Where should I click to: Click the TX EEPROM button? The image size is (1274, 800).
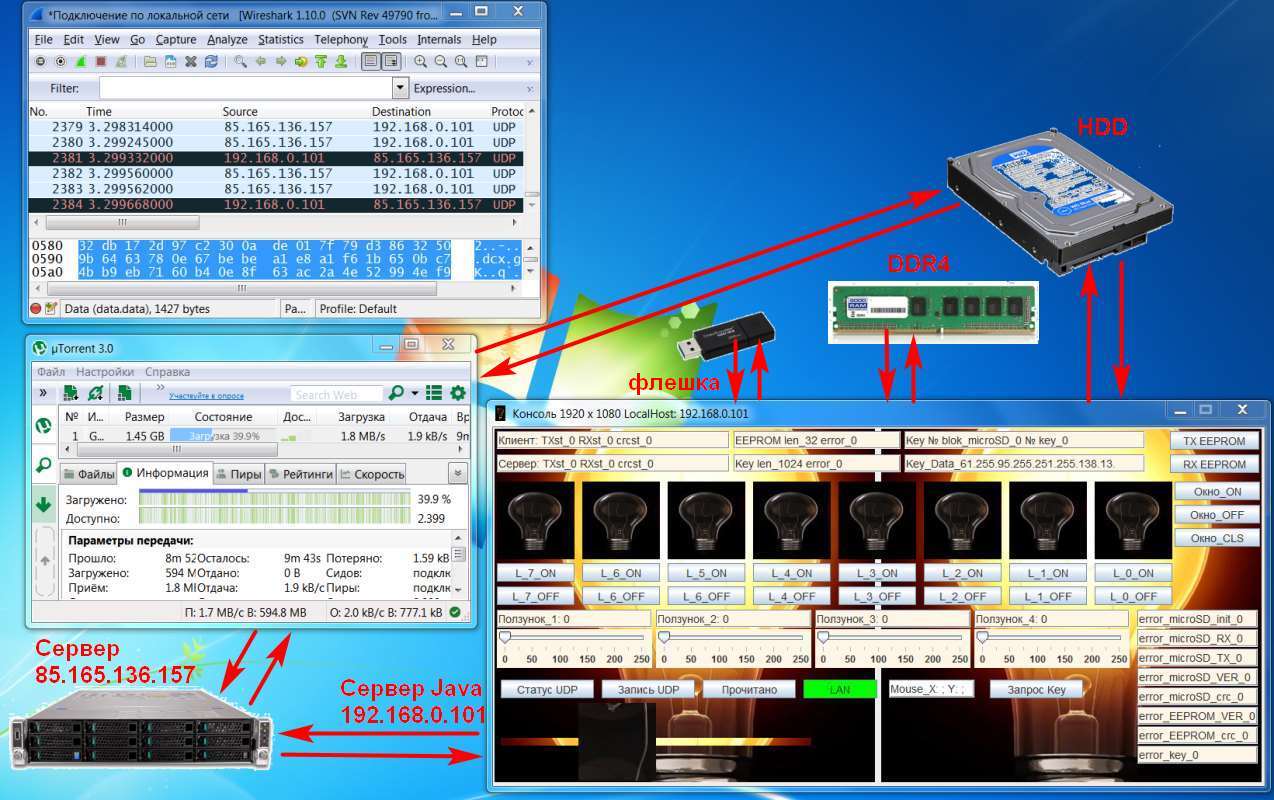(x=1214, y=441)
